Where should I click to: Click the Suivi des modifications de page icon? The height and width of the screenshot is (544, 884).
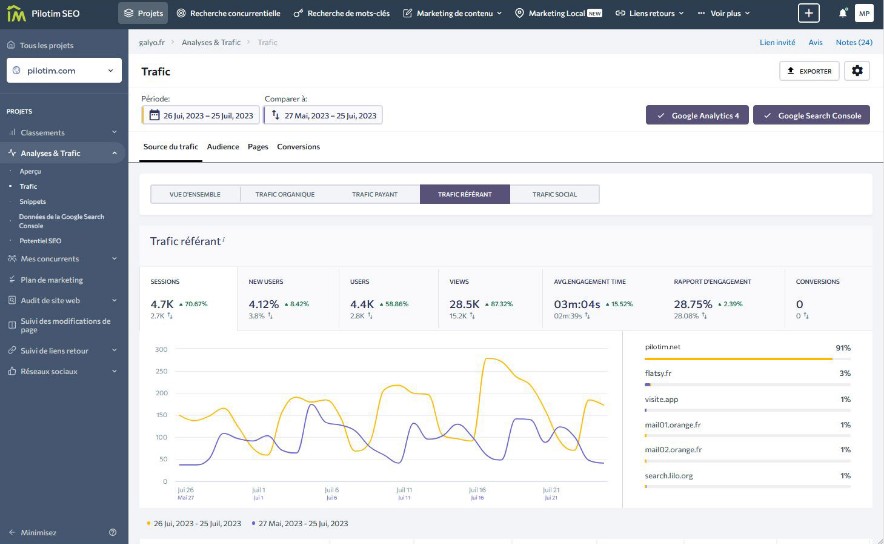click(x=12, y=325)
